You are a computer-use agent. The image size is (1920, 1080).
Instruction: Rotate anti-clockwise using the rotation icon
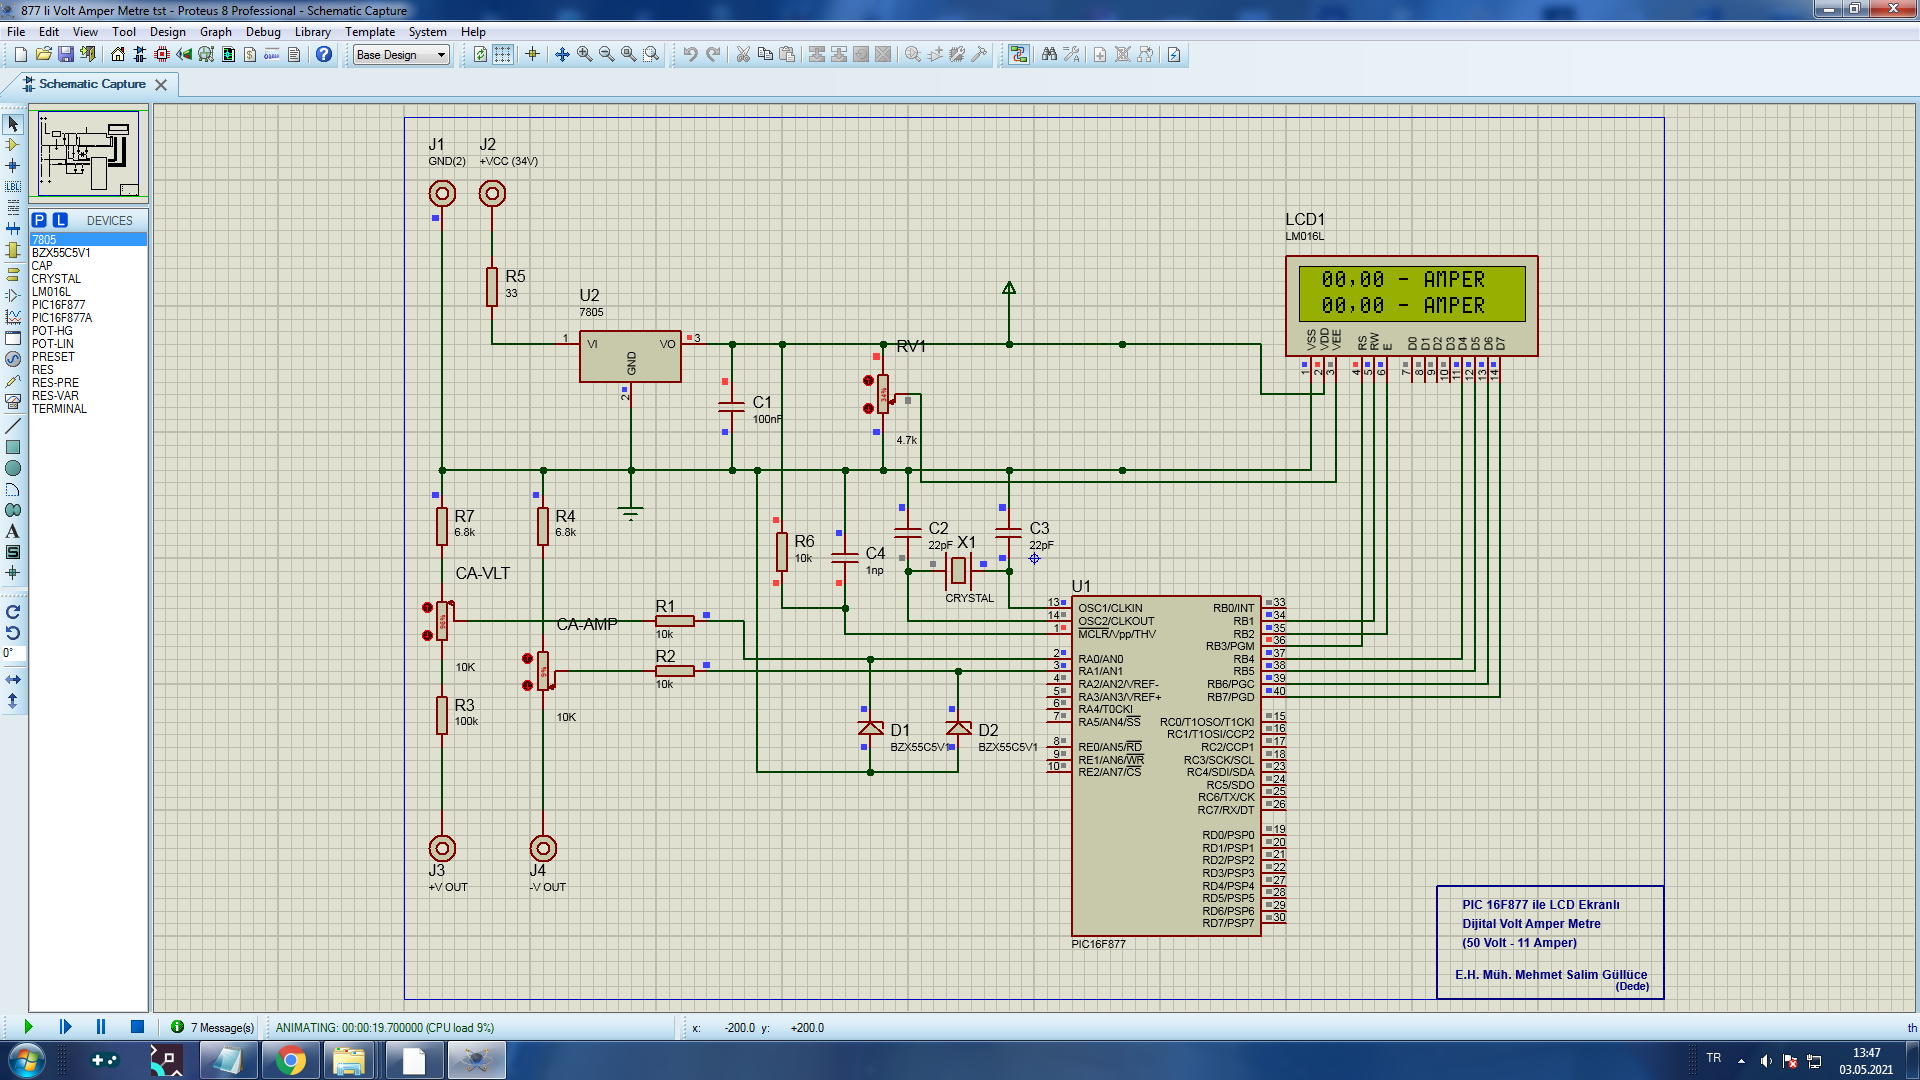[x=13, y=633]
